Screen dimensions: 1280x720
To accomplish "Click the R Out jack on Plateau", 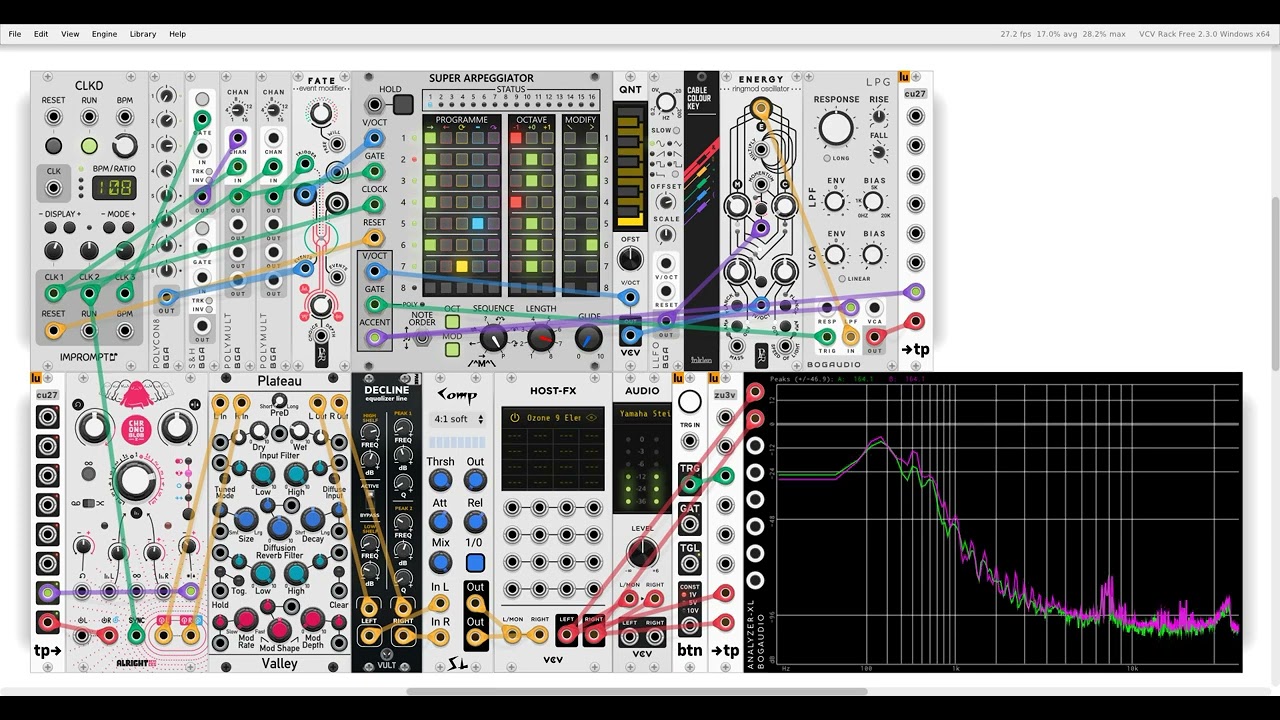I will [339, 402].
